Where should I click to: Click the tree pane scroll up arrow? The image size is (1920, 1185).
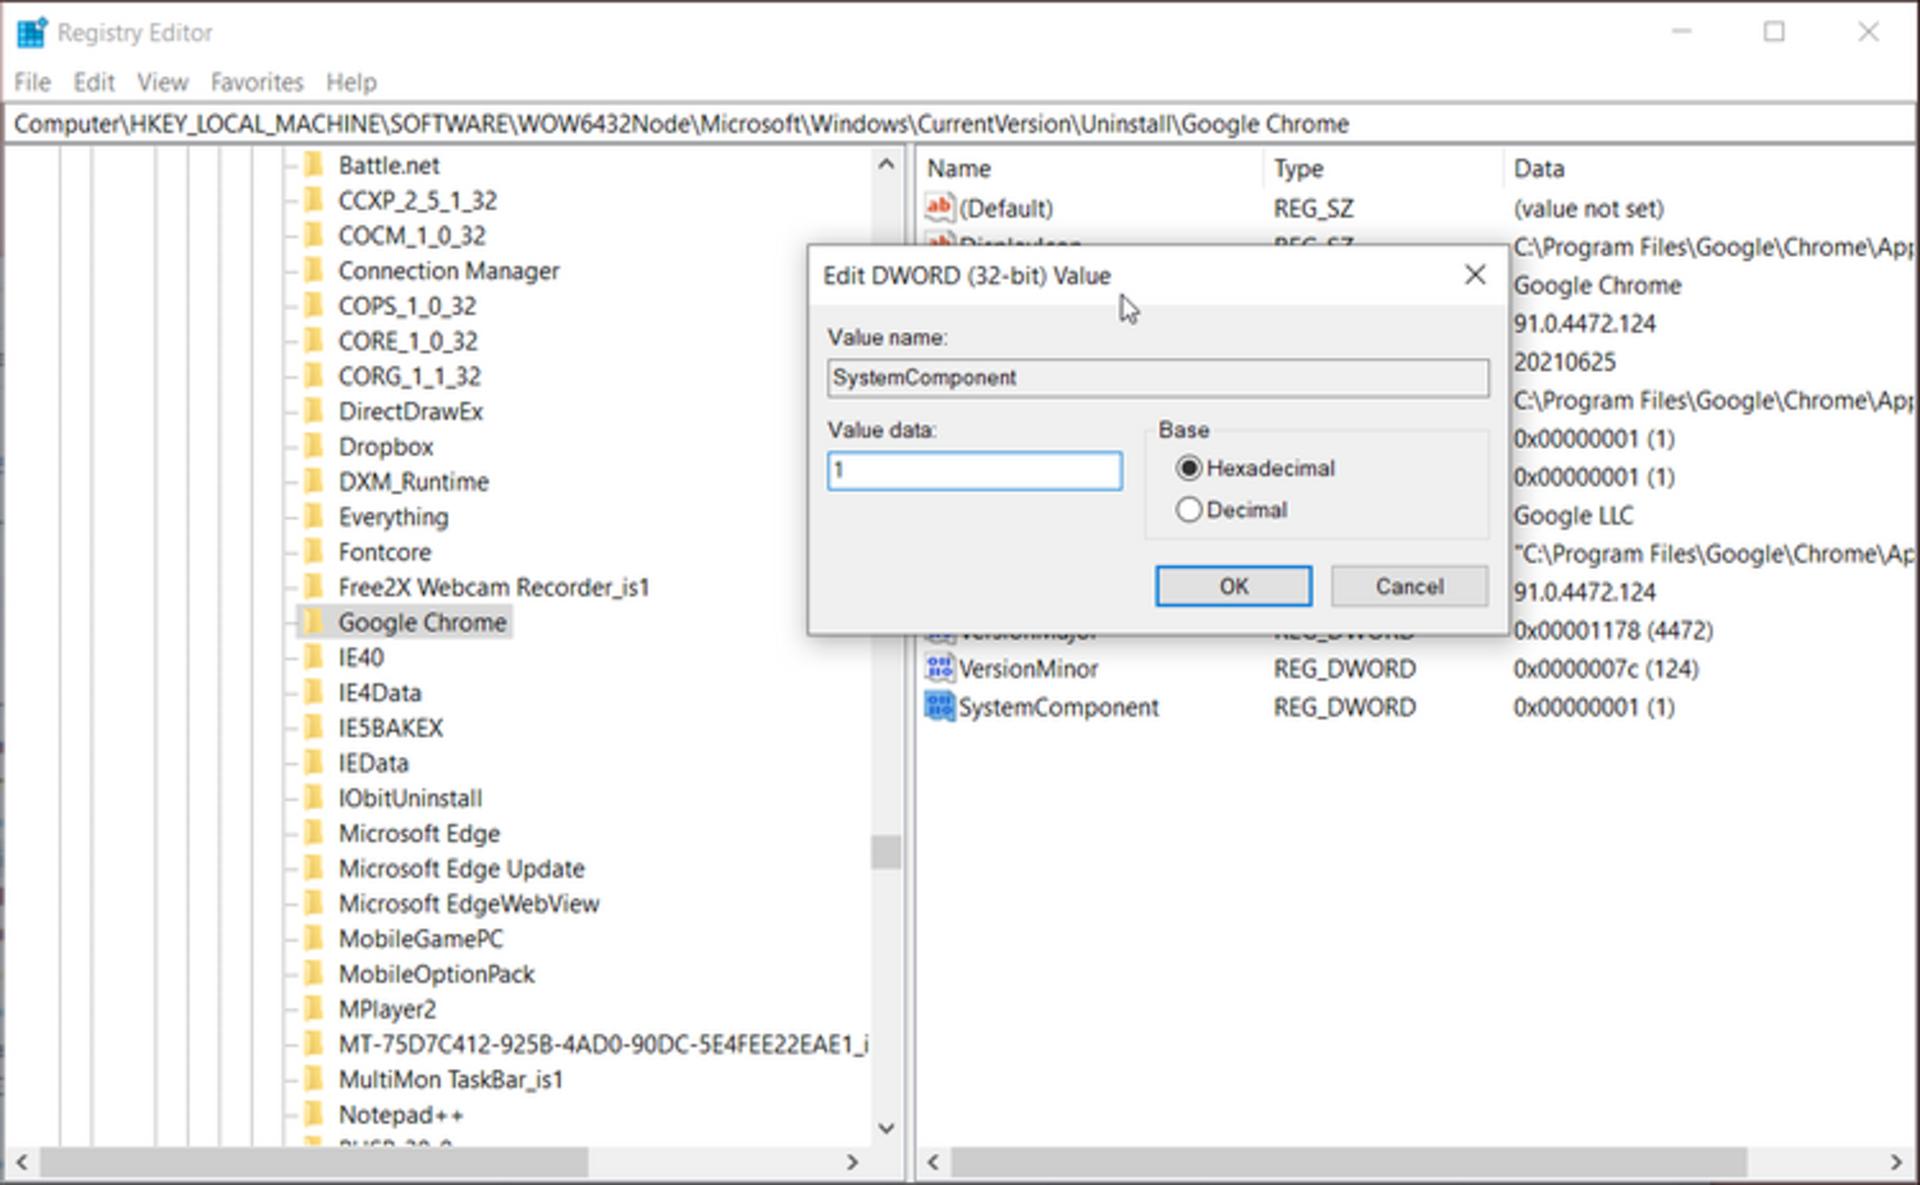coord(886,164)
